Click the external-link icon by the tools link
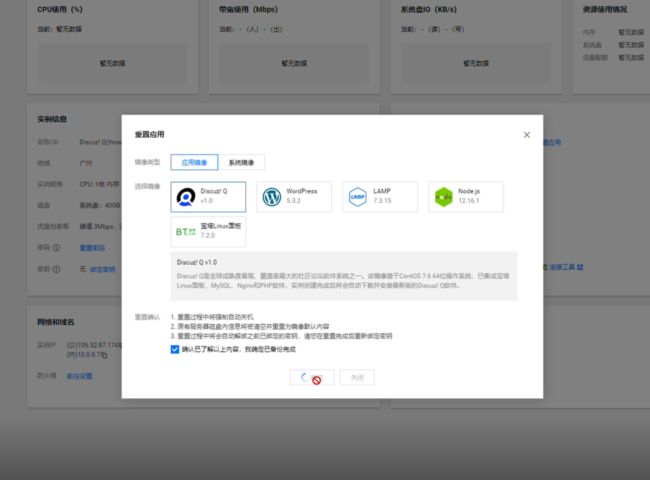This screenshot has width=650, height=480. tap(580, 267)
